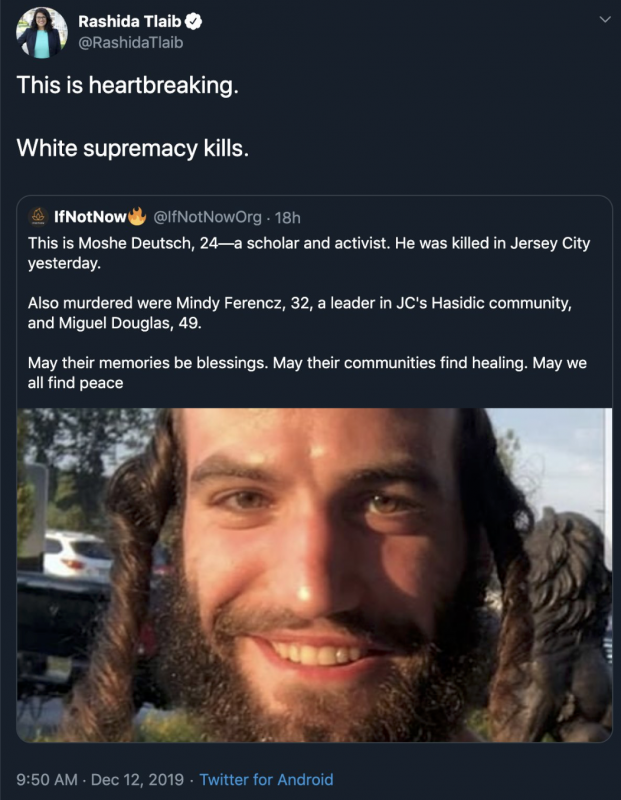Open the 18h quoted tweet timestamp

pyautogui.click(x=288, y=218)
